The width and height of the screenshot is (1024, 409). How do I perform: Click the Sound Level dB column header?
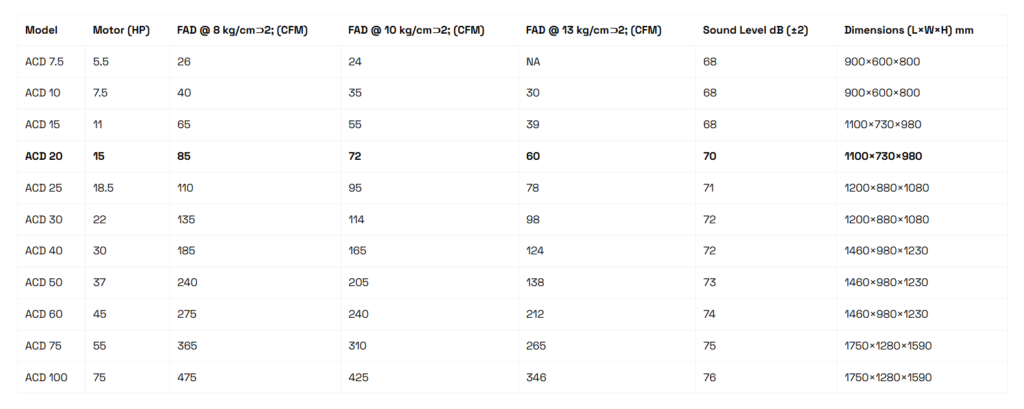coord(755,31)
